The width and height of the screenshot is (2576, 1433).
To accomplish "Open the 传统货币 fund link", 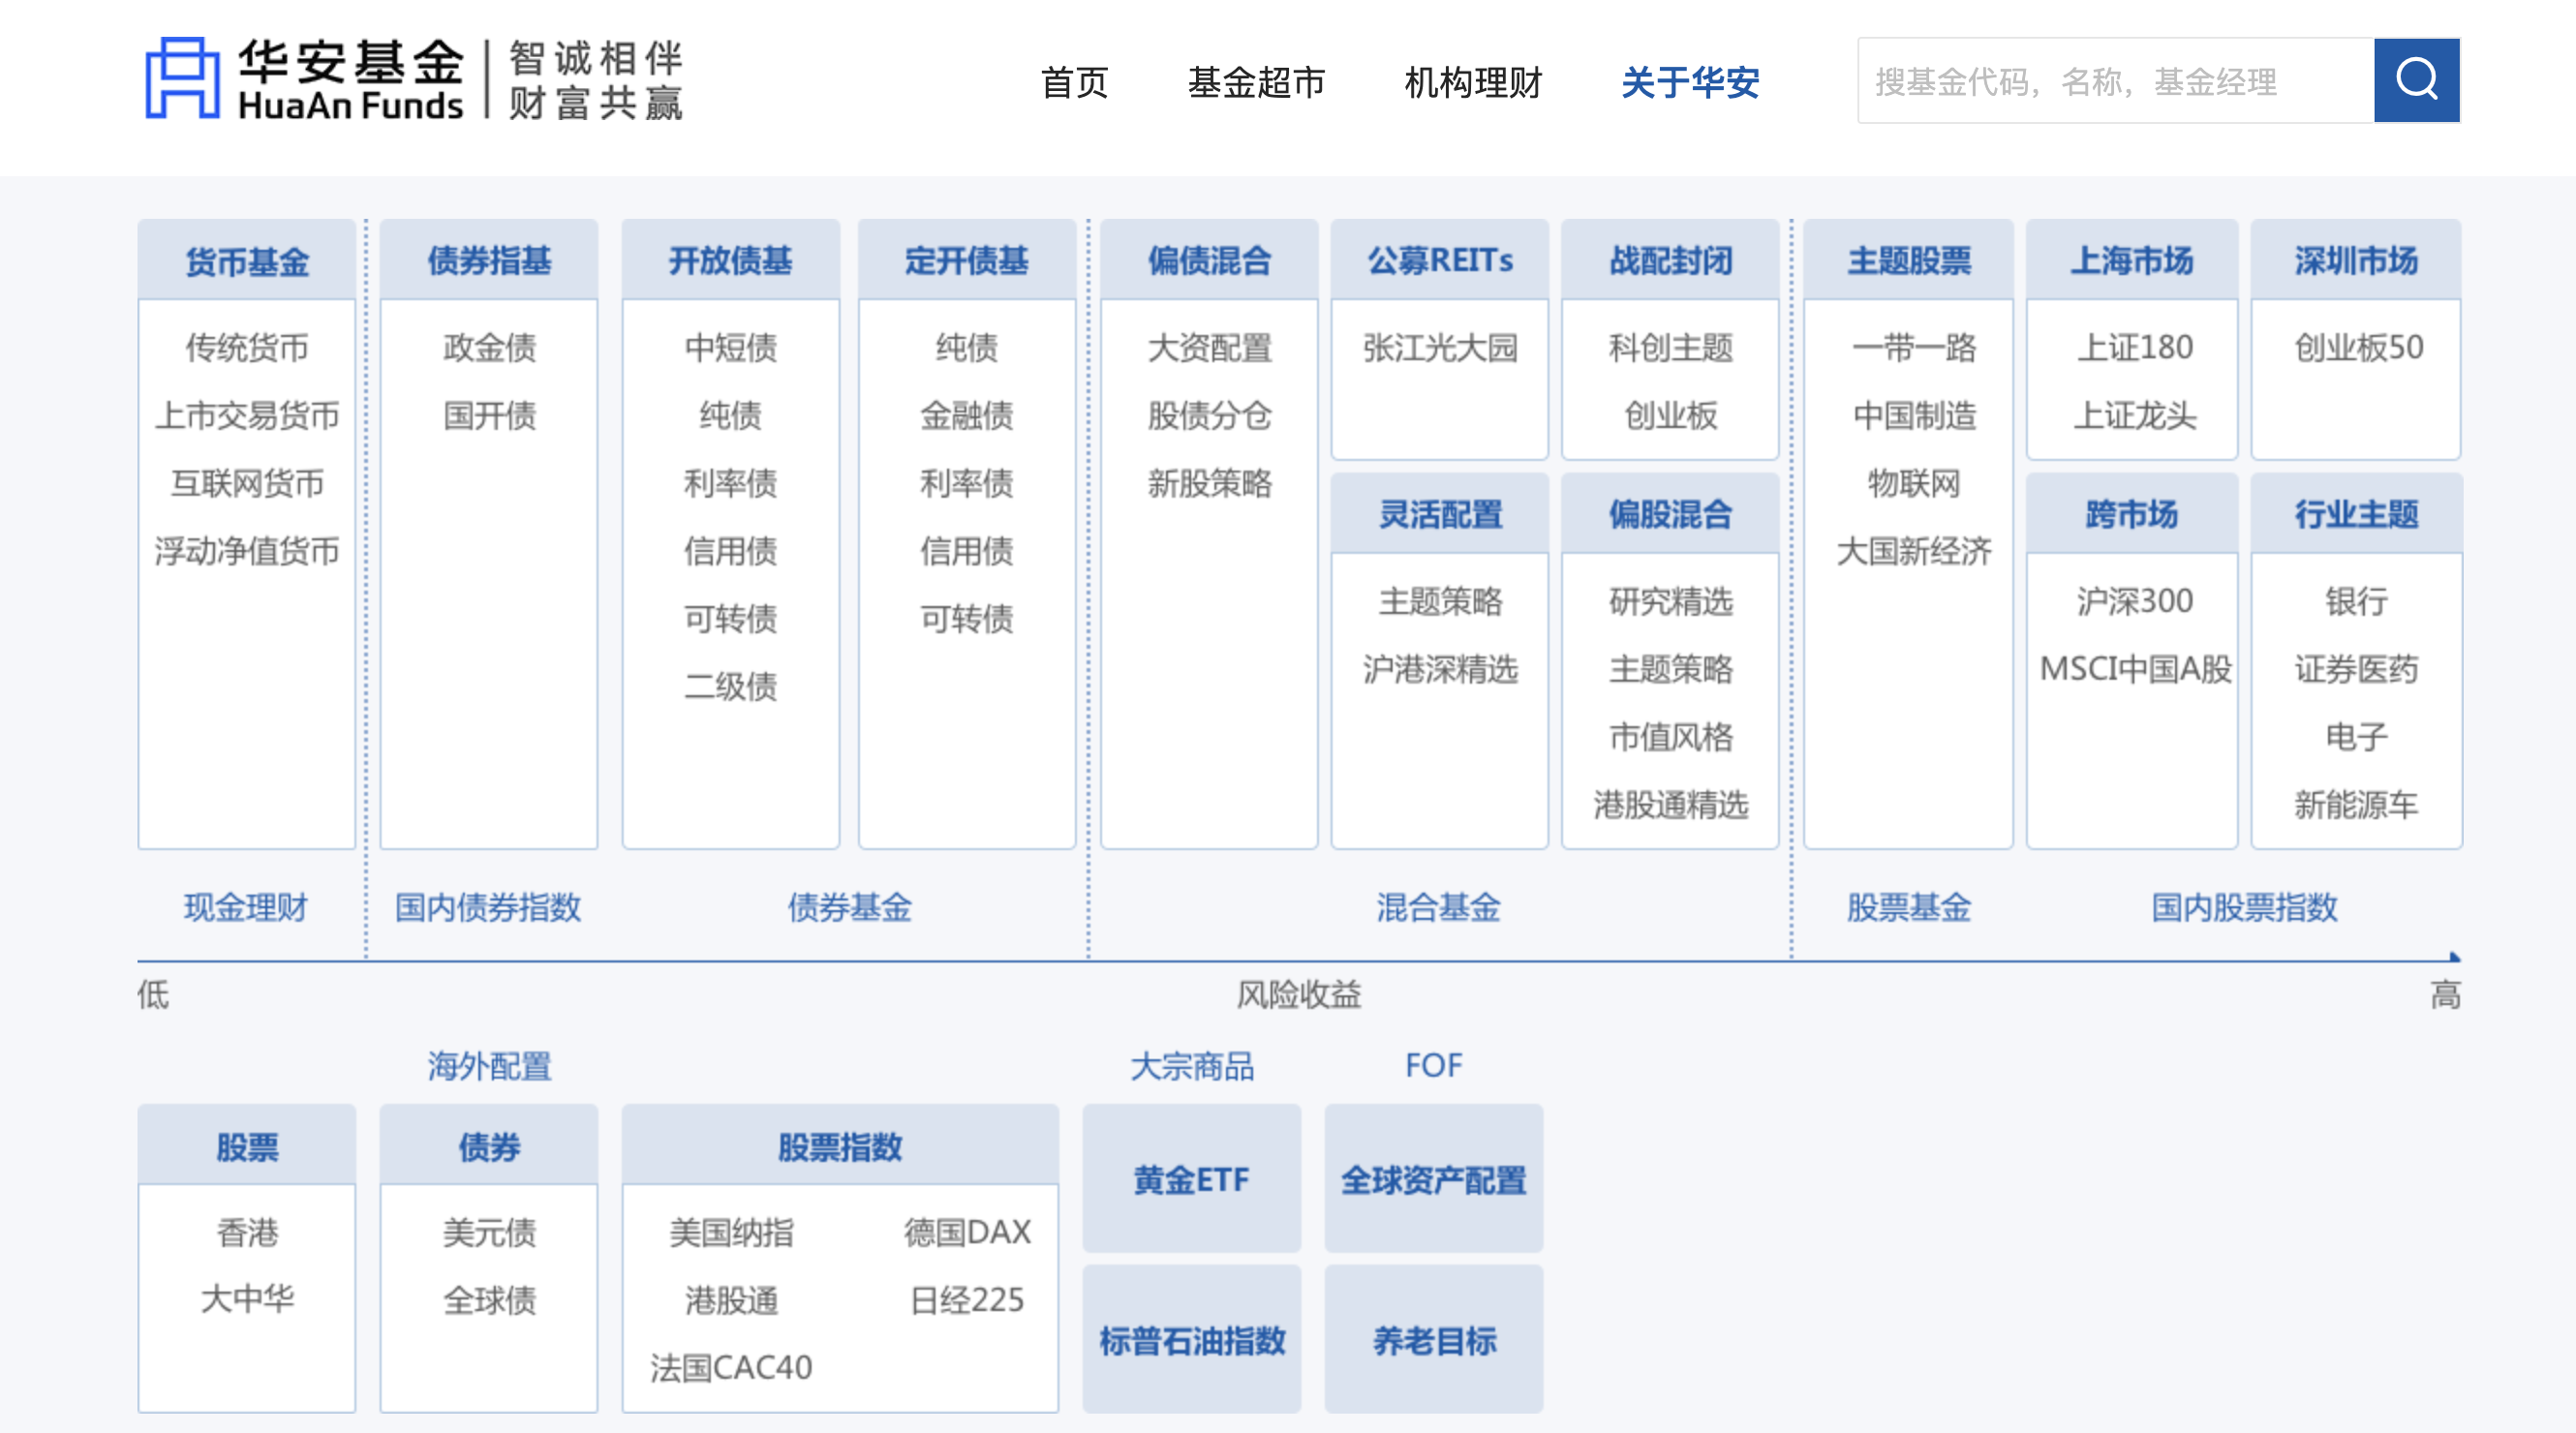I will coord(247,347).
